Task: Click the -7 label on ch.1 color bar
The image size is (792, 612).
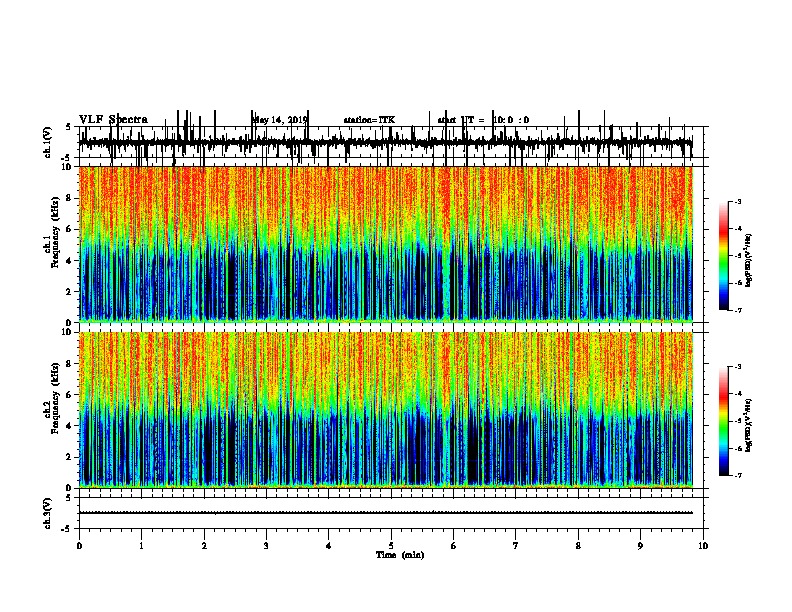Action: coord(738,310)
